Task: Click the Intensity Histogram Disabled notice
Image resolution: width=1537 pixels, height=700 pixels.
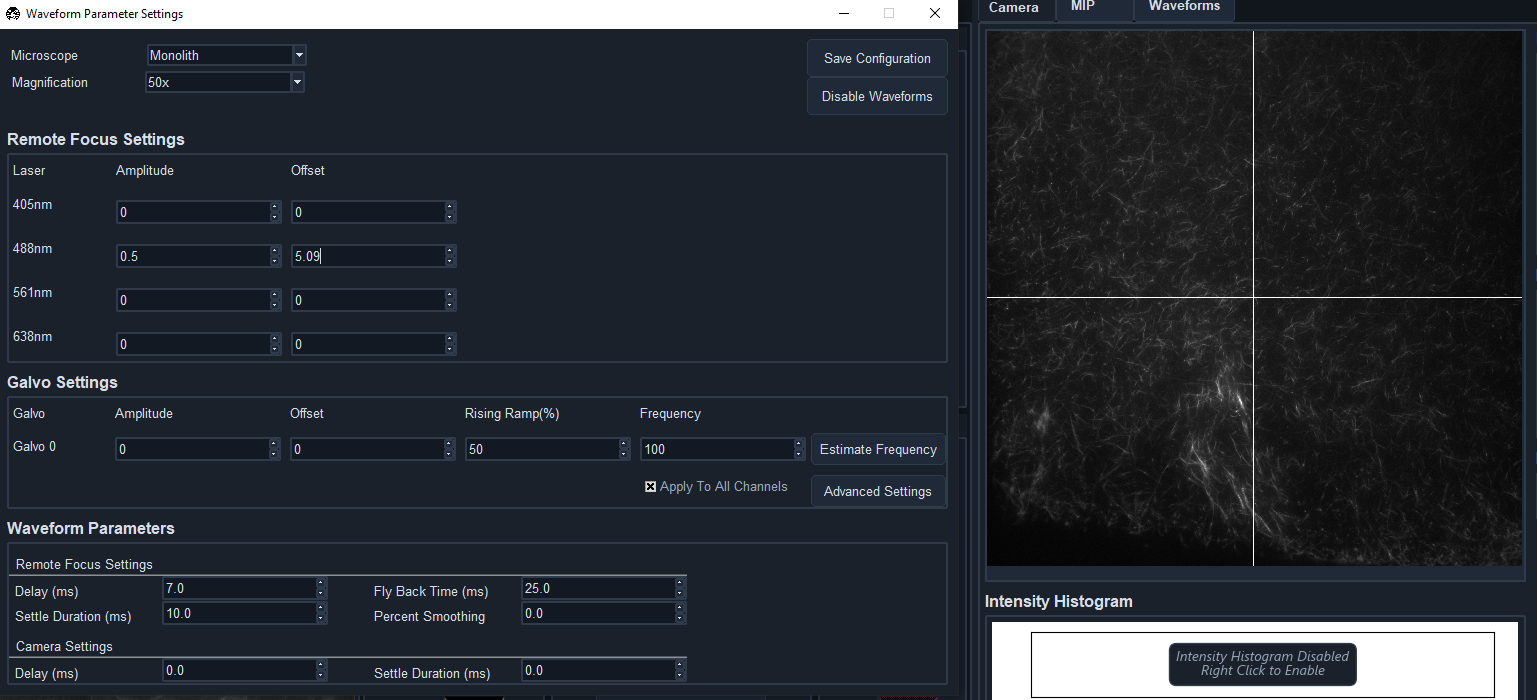Action: click(1262, 664)
